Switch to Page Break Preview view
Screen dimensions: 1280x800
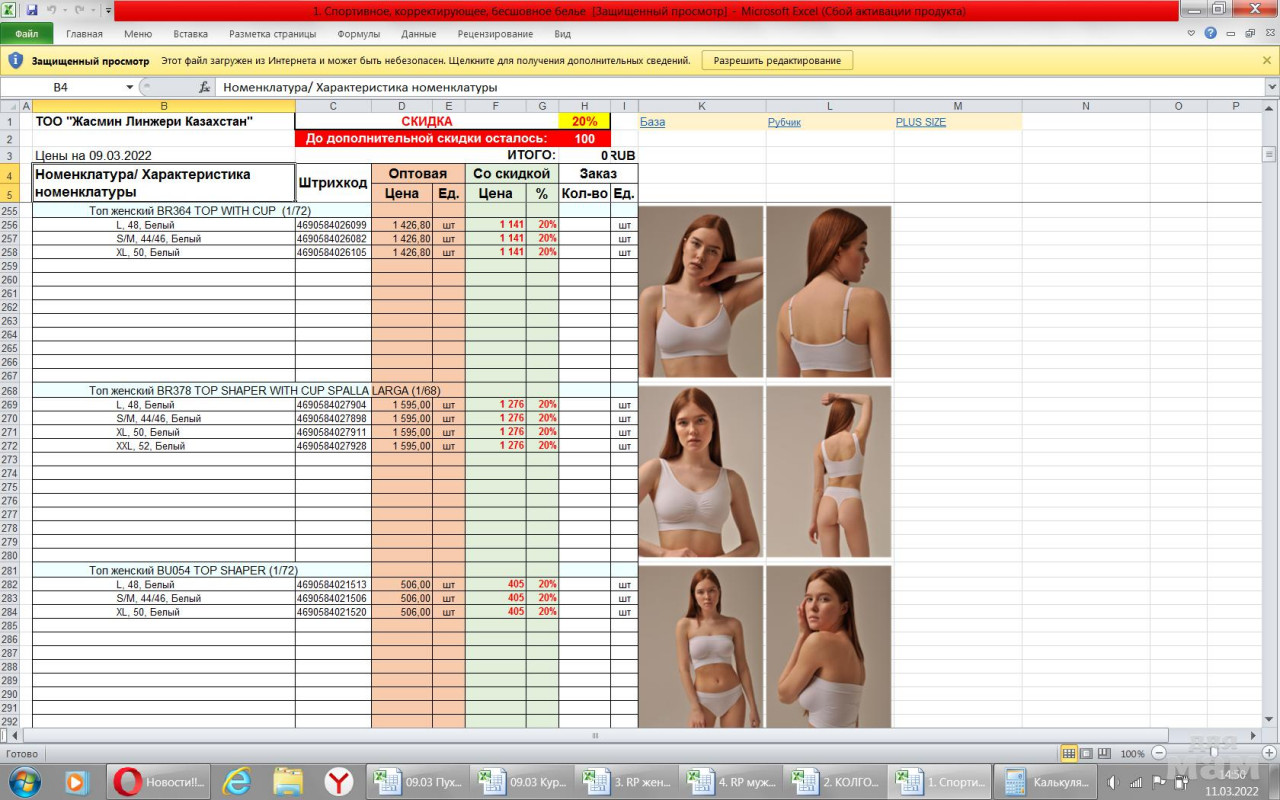pos(1104,753)
